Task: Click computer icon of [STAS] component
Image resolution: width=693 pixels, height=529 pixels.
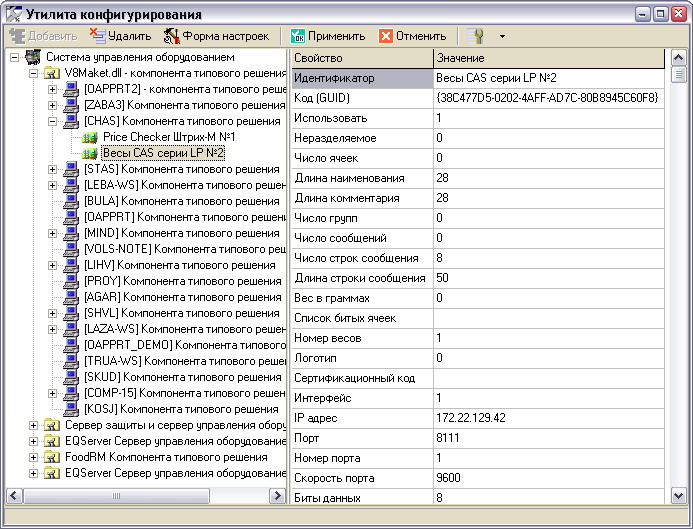Action: tap(71, 169)
